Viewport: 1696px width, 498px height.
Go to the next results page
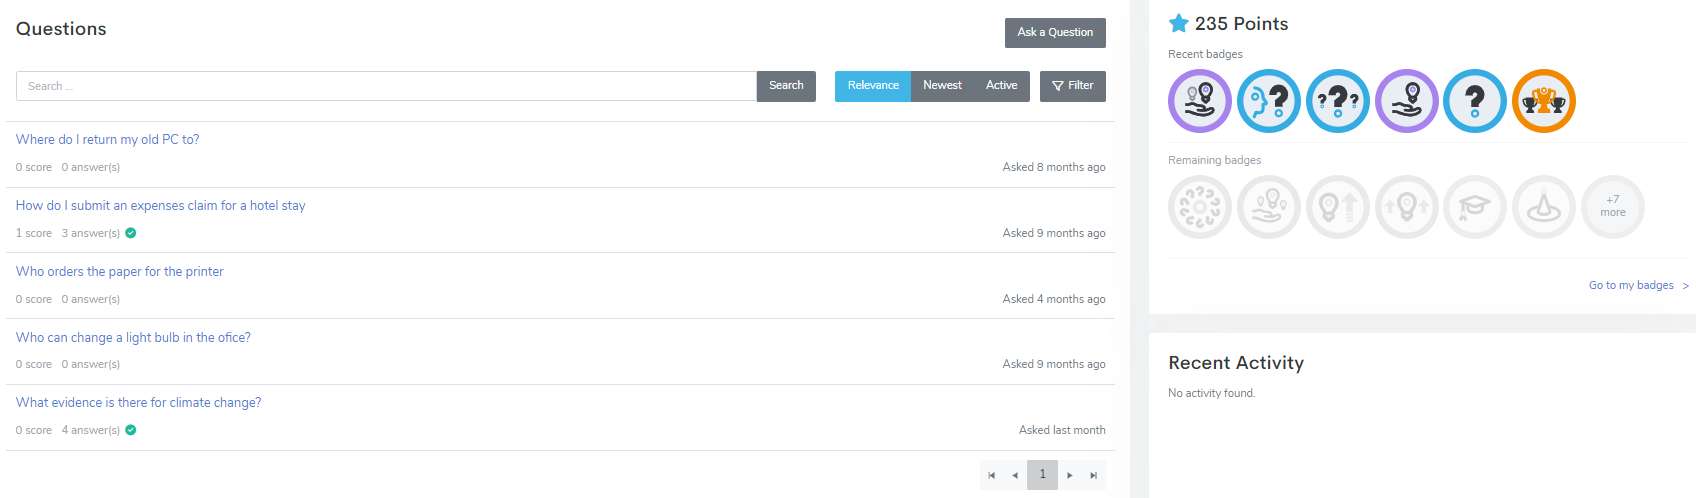pos(1069,475)
